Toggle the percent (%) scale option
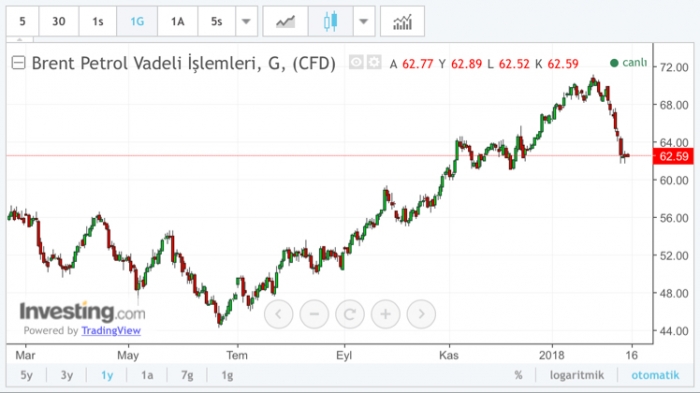700x393 pixels. click(x=518, y=375)
